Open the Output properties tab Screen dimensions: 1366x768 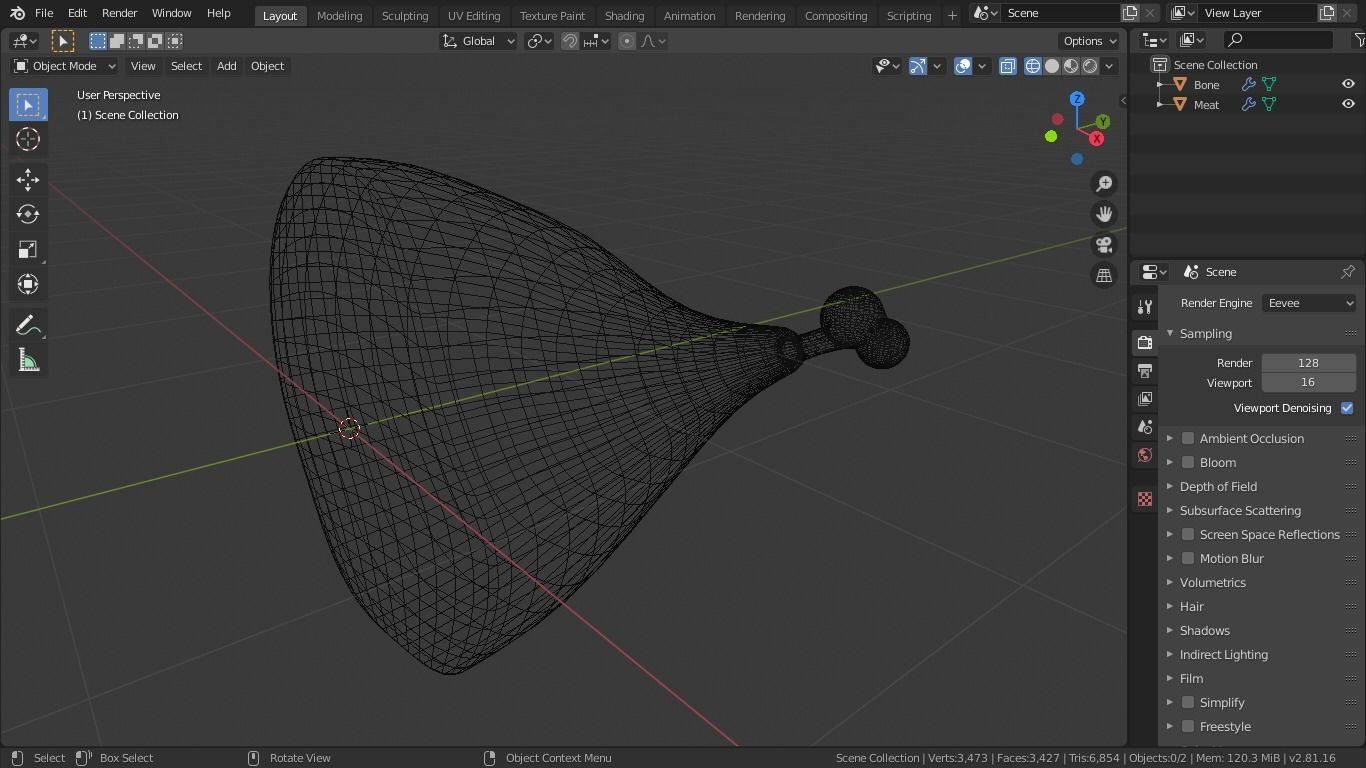pos(1145,371)
